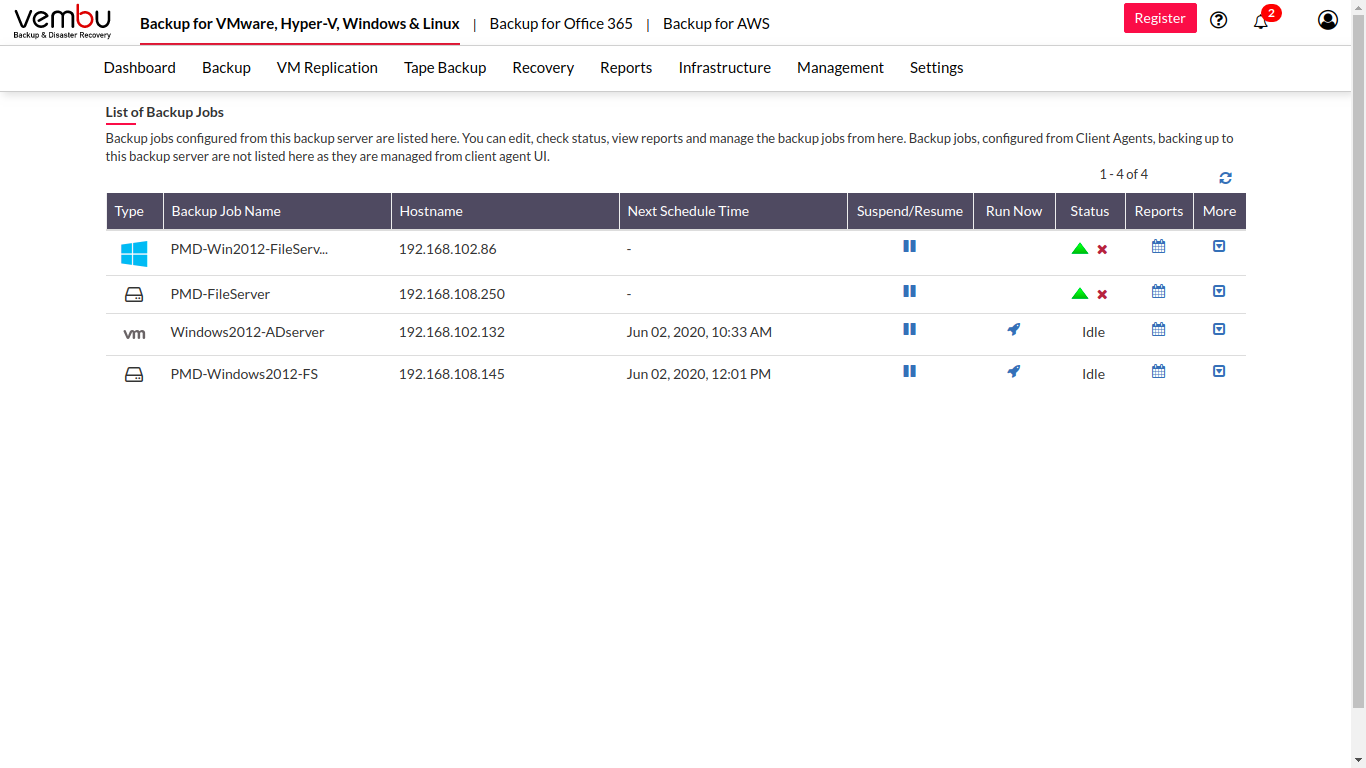
Task: Open reports calendar for PMD-Windows2012-FS row
Action: (x=1159, y=371)
